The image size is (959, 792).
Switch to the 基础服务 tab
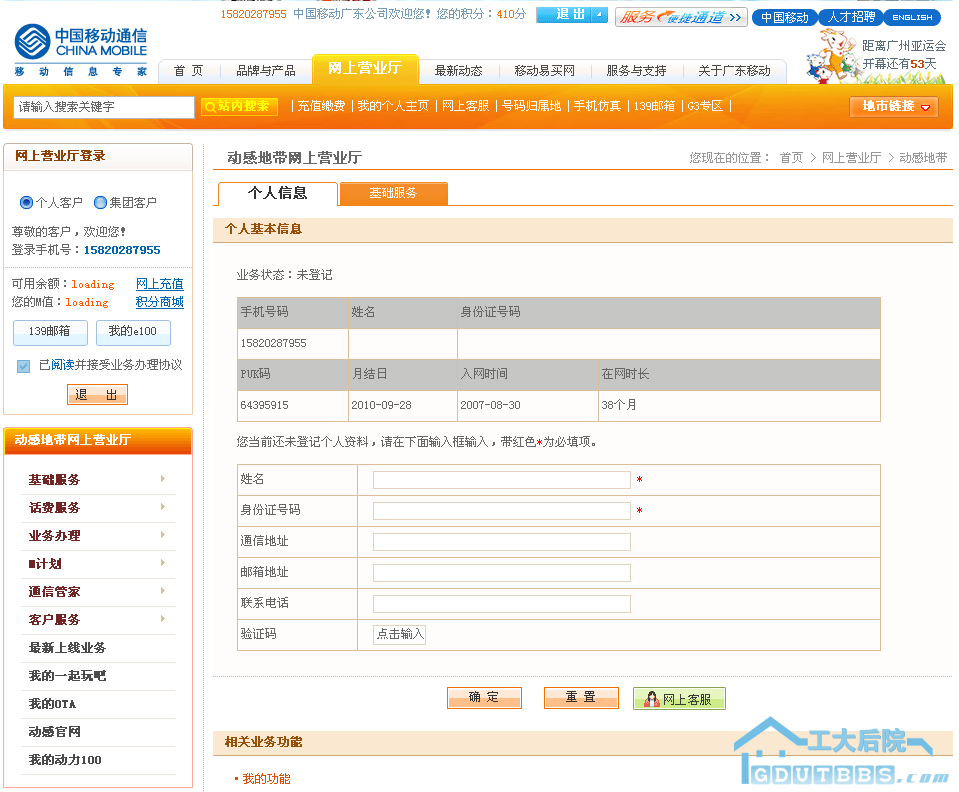click(x=393, y=193)
